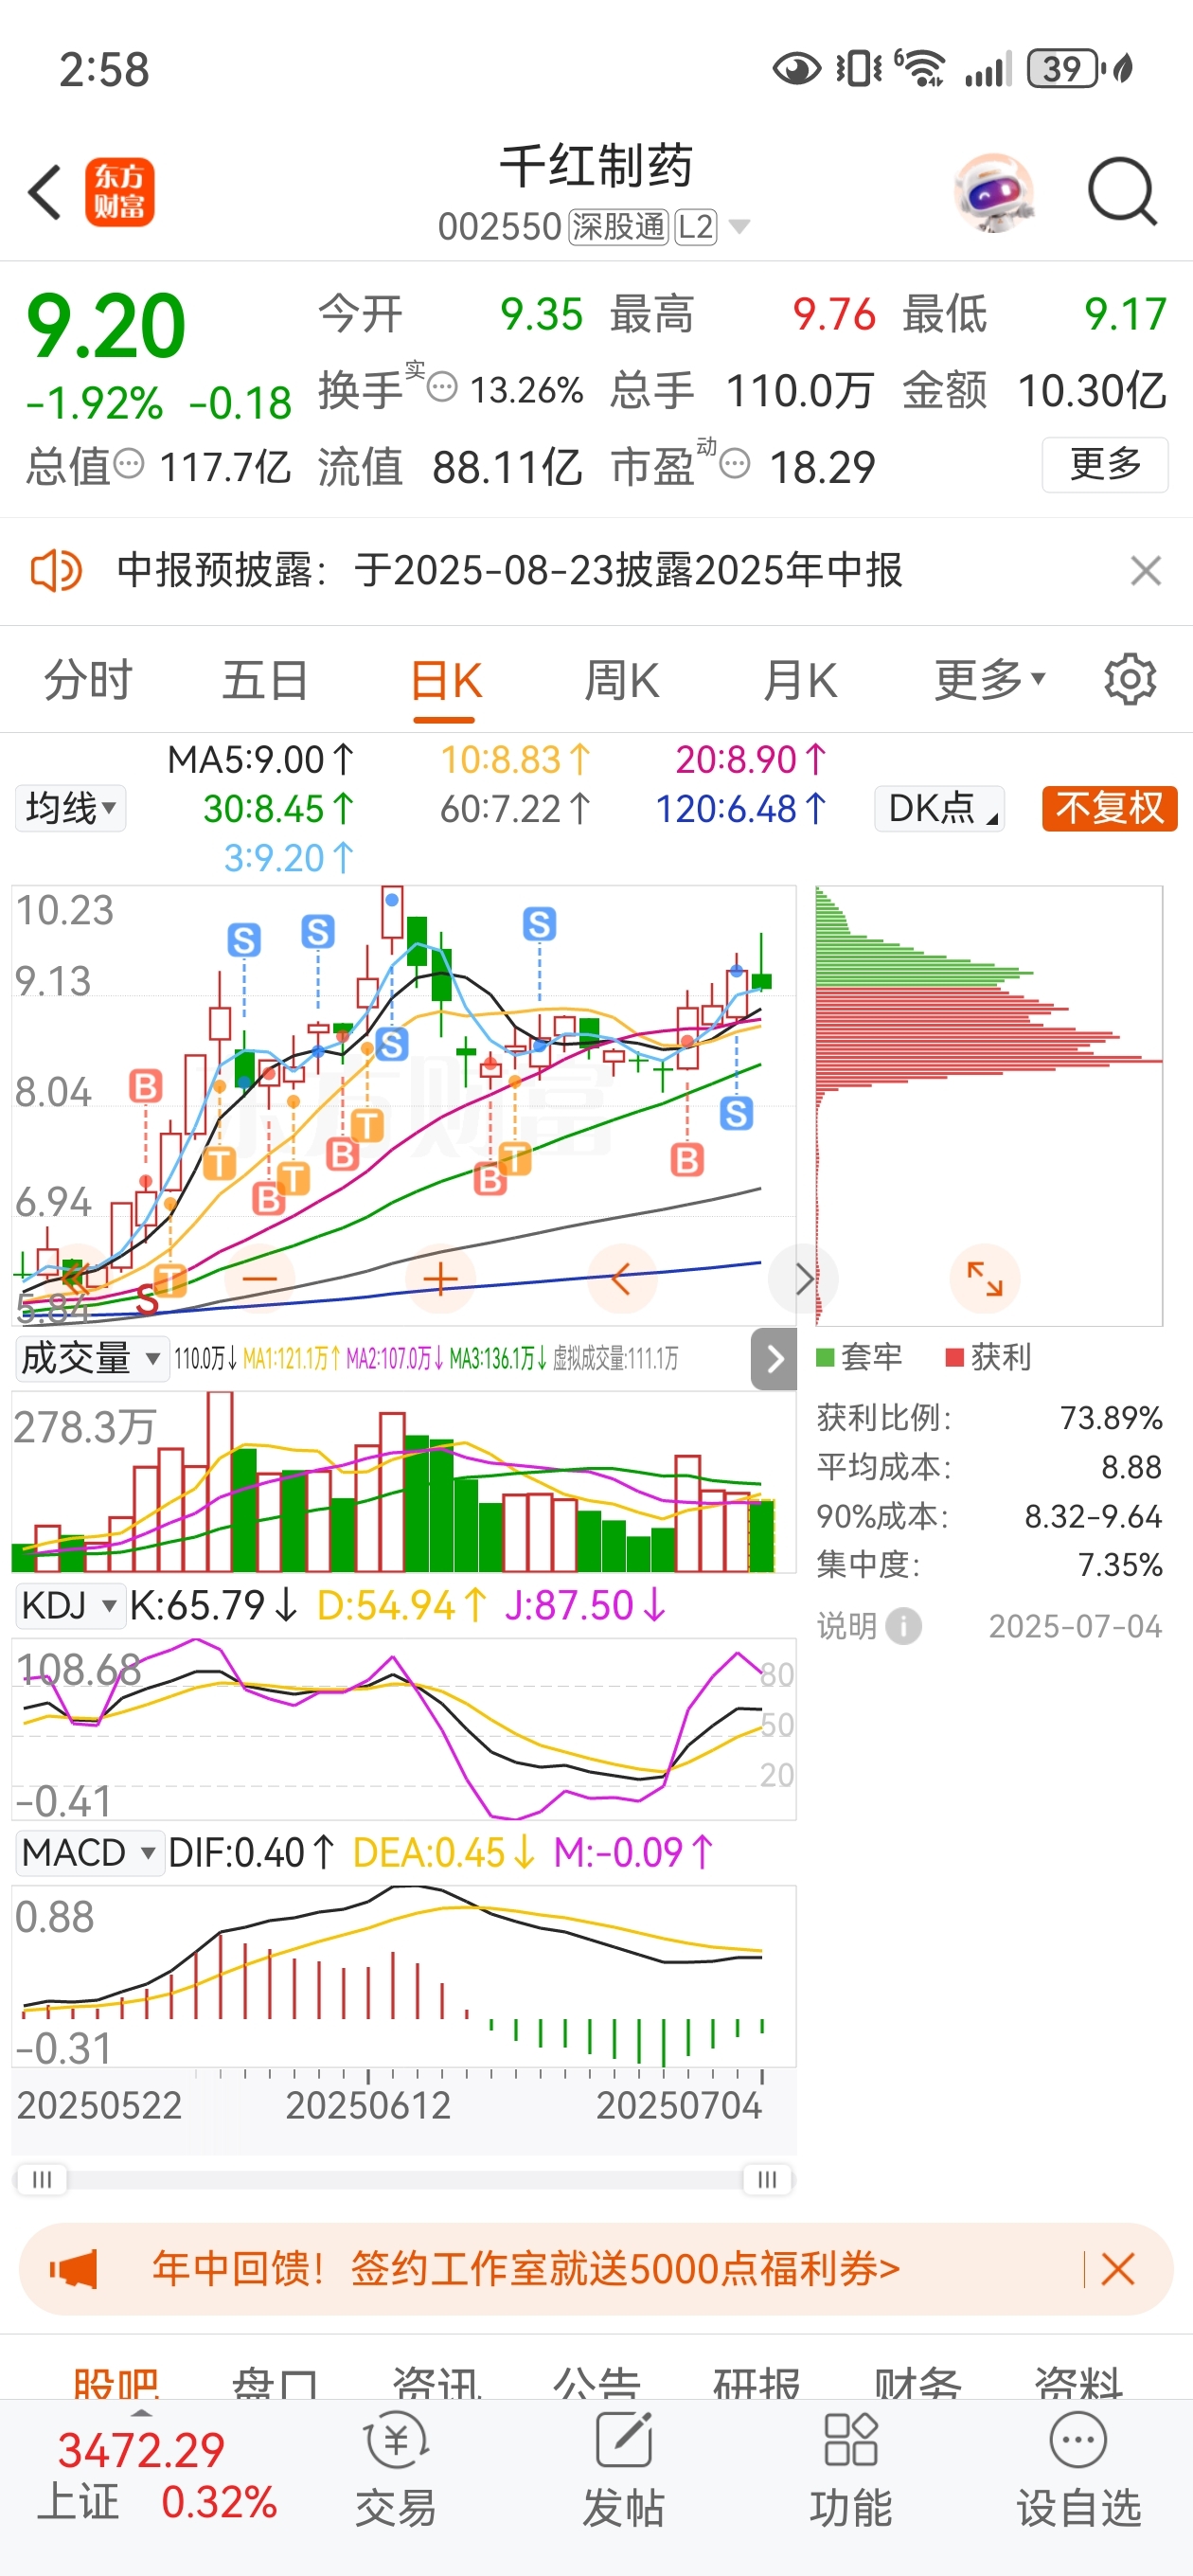Open the search magnifier

(x=1121, y=190)
